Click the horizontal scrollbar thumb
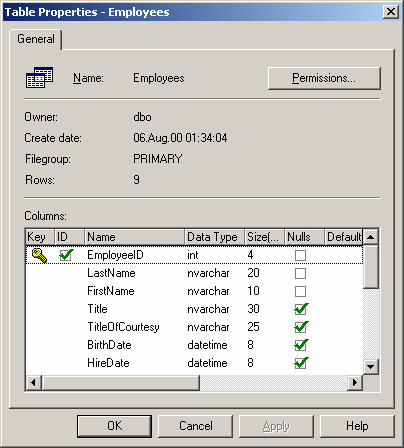The width and height of the screenshot is (404, 448). coord(121,382)
